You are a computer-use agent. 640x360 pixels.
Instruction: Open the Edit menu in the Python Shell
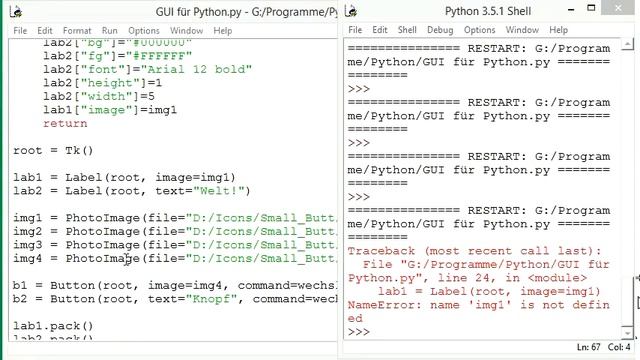click(380, 30)
